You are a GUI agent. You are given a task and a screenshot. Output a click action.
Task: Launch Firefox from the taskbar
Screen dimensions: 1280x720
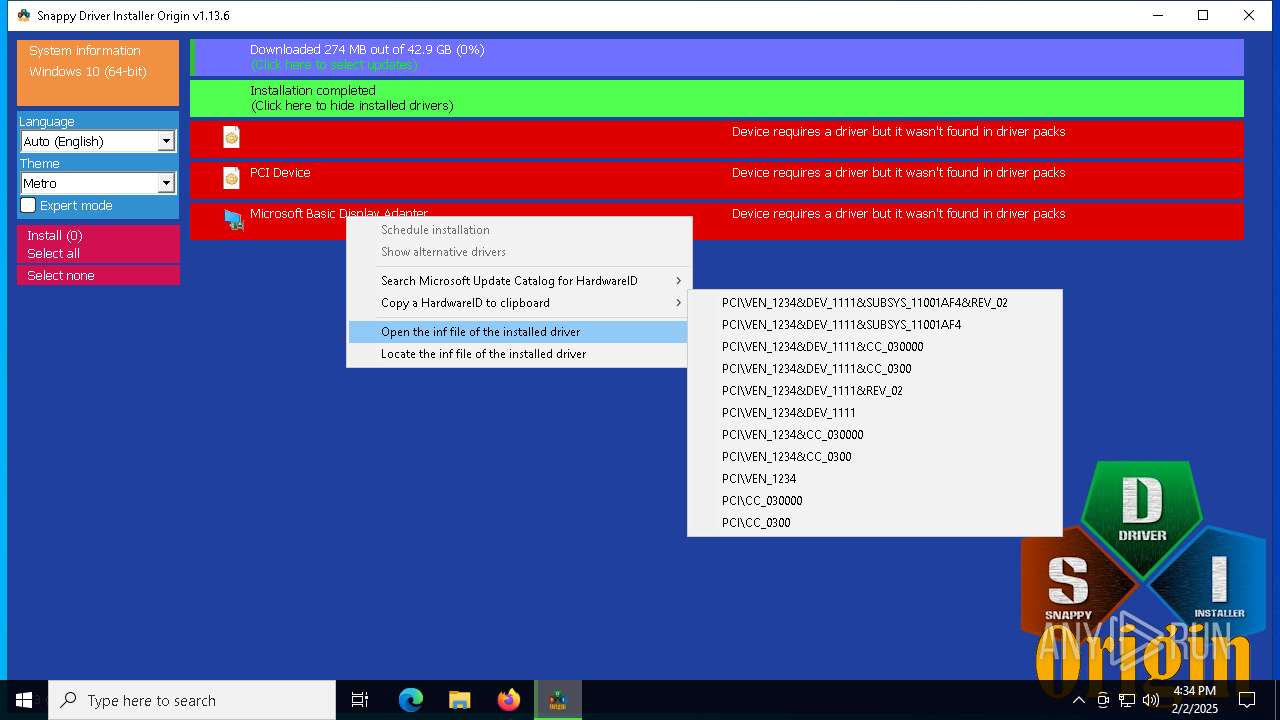[x=509, y=700]
